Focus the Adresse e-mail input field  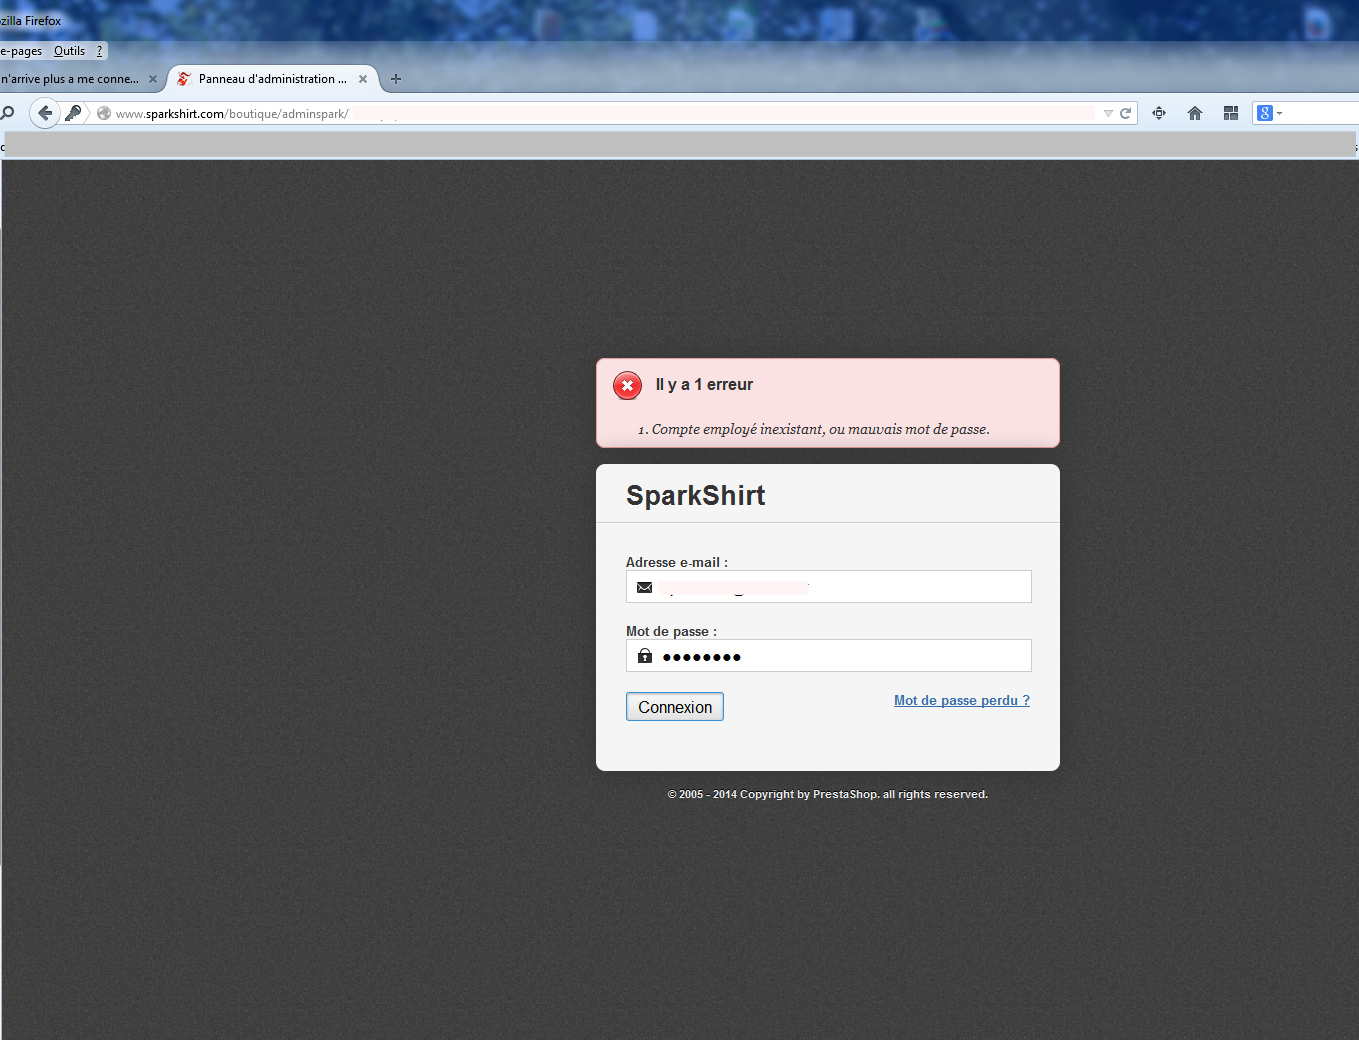pos(829,587)
